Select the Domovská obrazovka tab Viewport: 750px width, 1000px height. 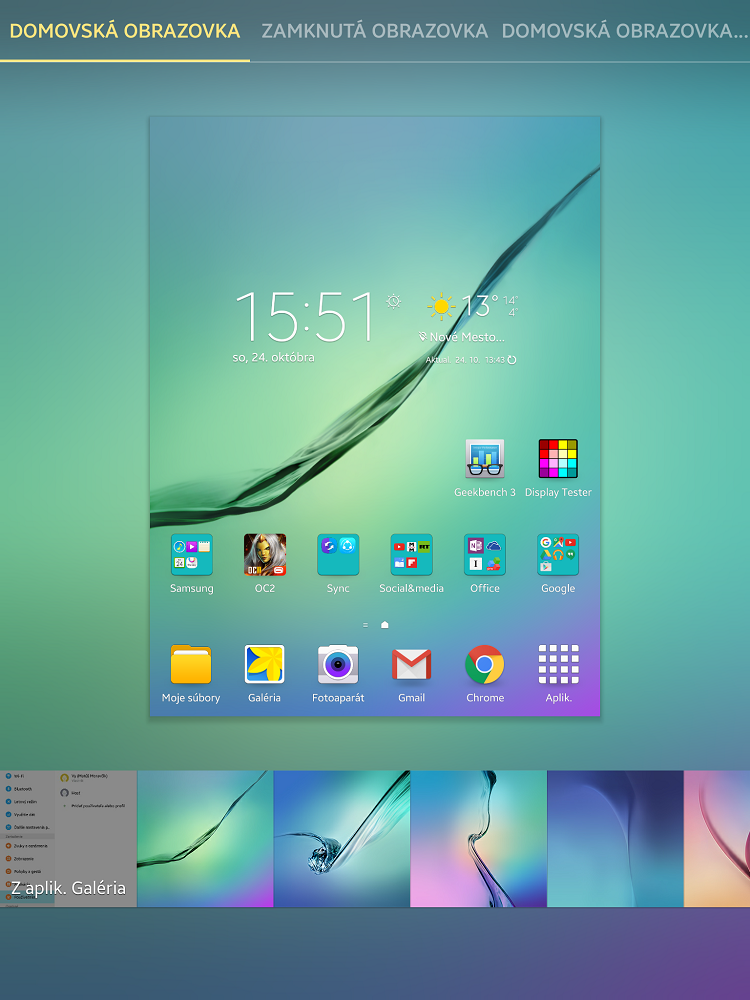click(125, 31)
